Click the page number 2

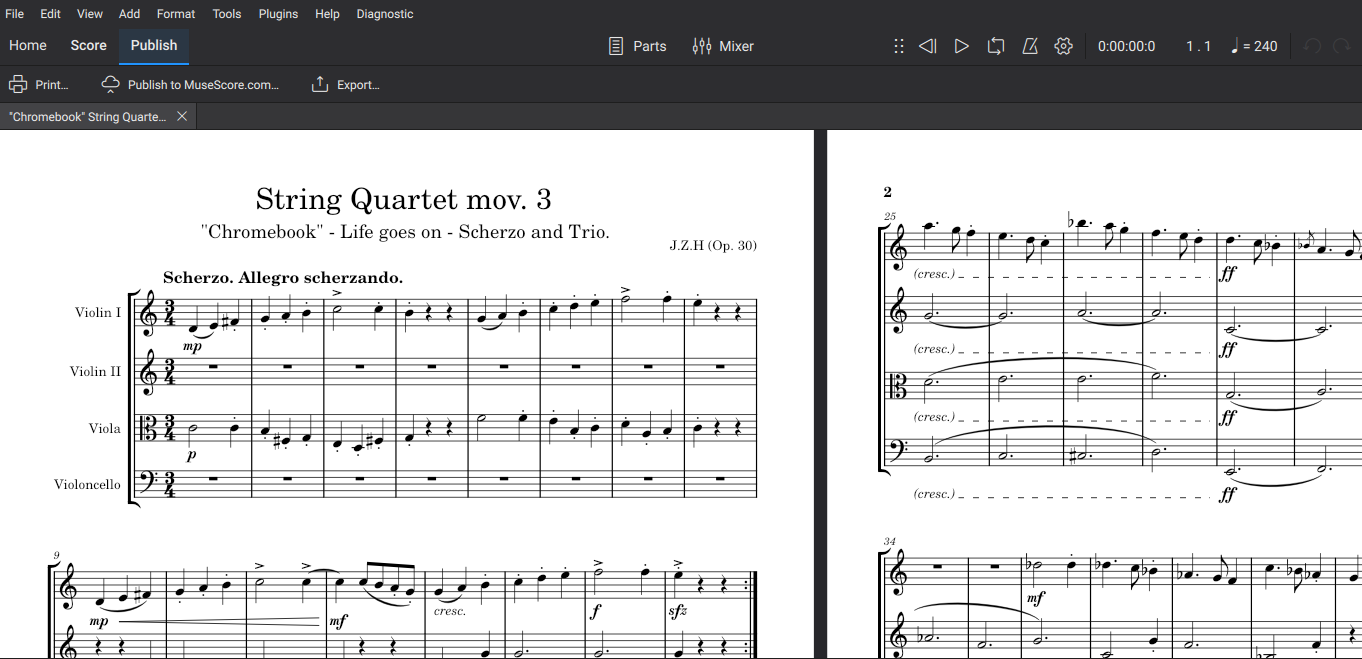pos(887,192)
